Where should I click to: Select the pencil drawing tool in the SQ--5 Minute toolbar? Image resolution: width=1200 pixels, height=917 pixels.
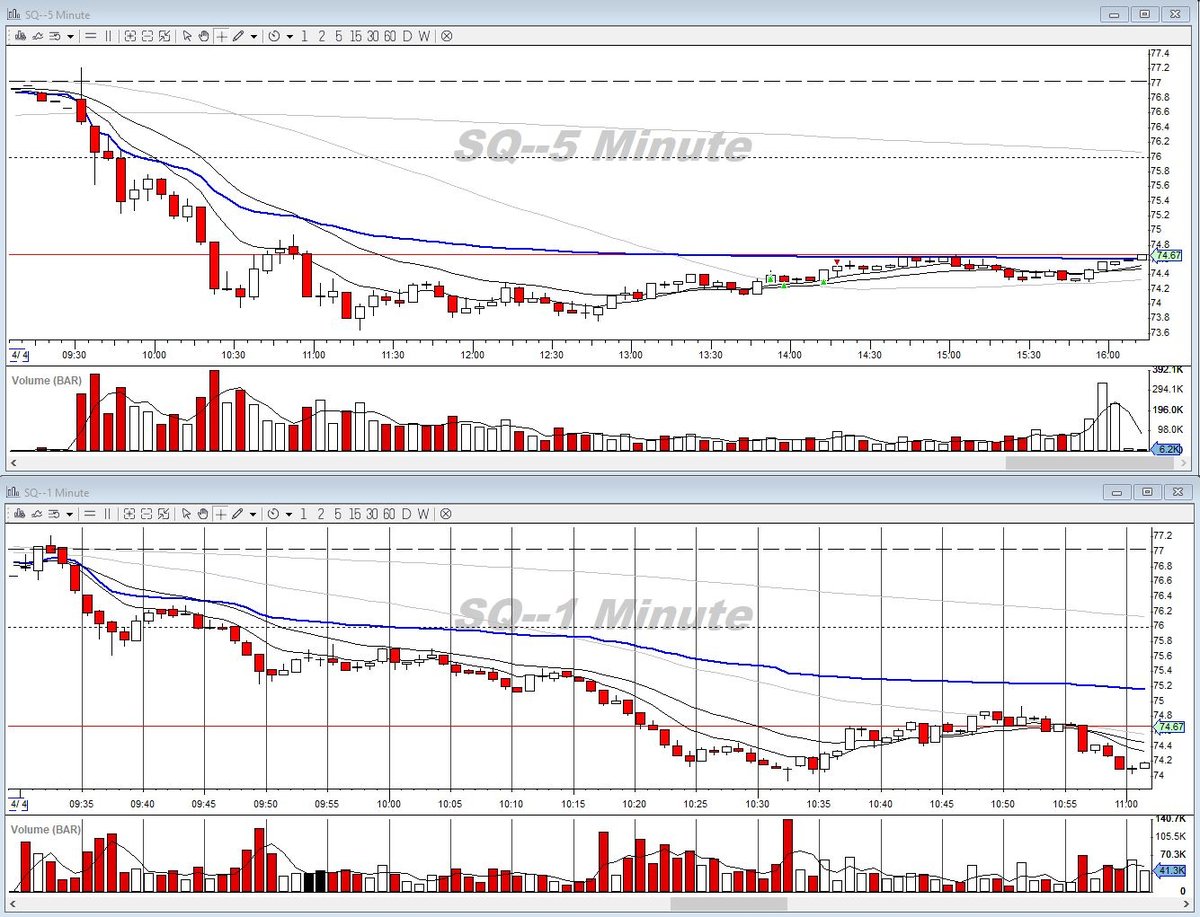238,35
